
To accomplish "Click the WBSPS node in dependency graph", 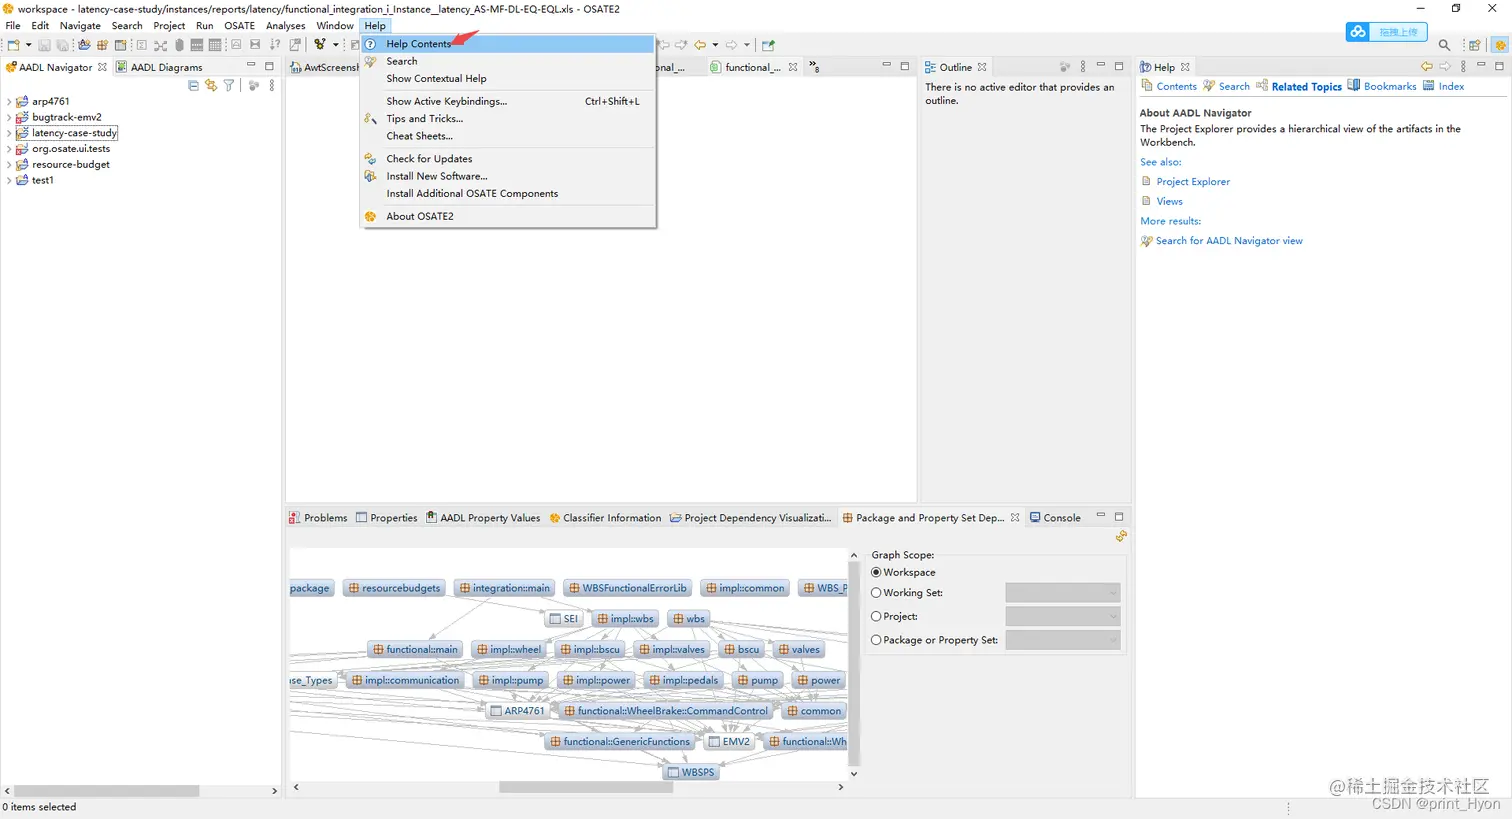I will tap(691, 772).
